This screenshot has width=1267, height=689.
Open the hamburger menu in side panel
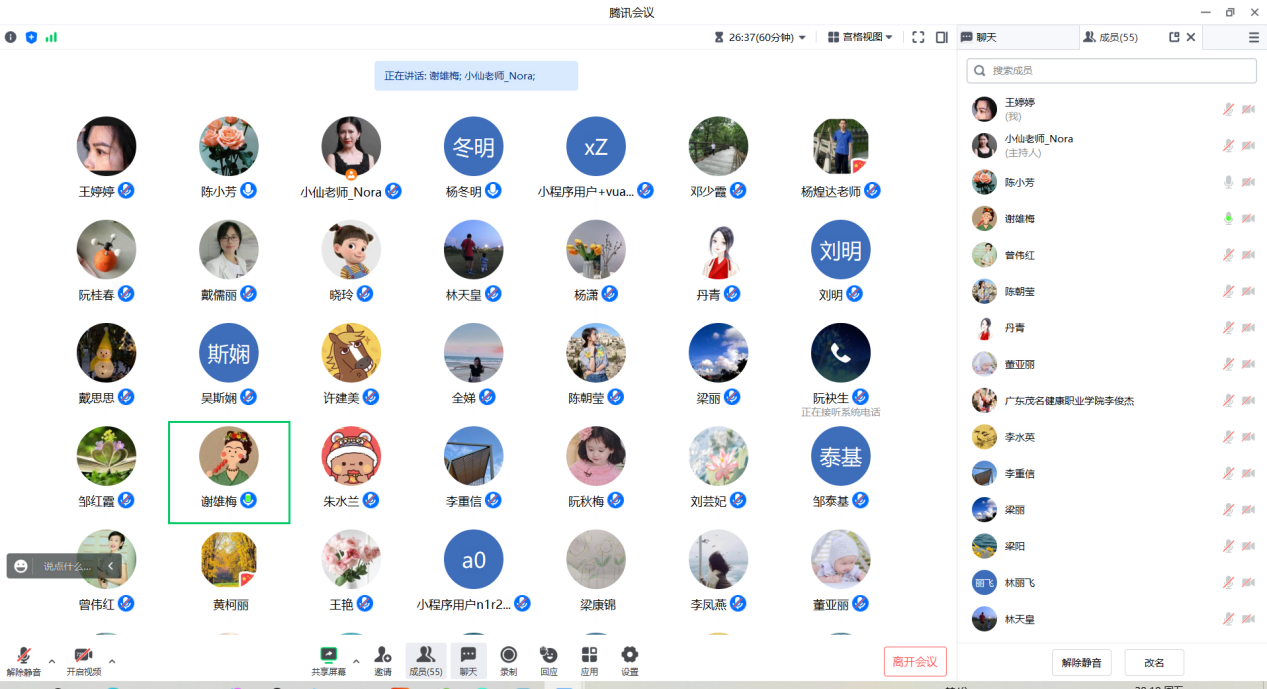coord(1253,37)
